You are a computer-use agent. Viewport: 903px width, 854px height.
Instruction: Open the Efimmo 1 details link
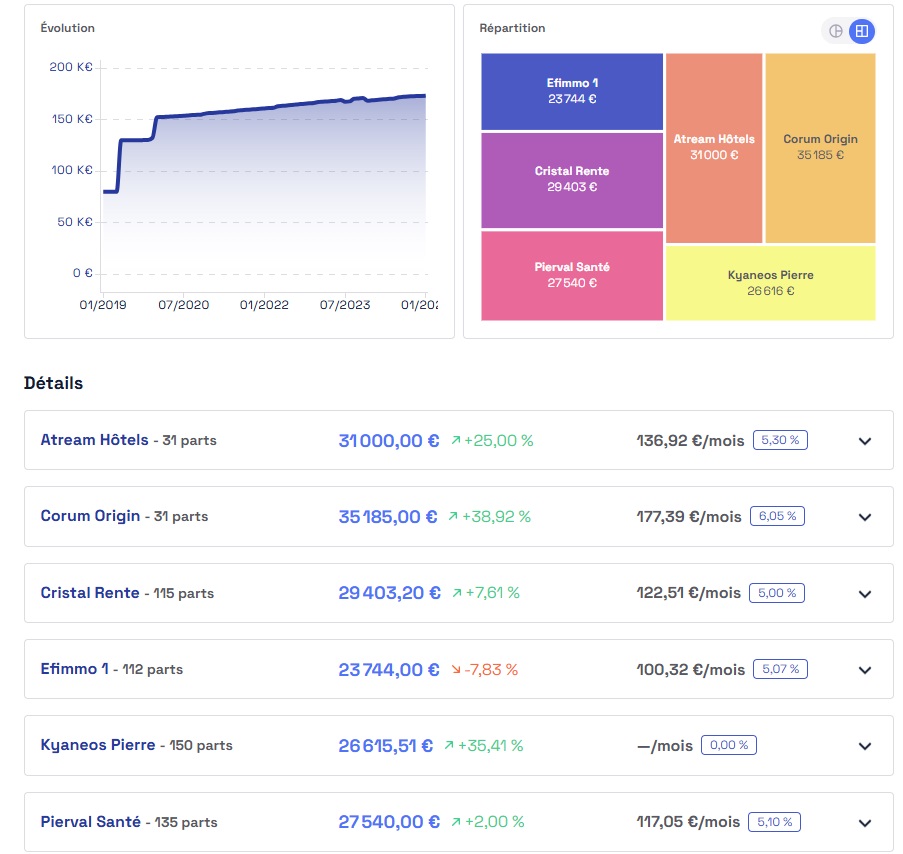(x=74, y=669)
